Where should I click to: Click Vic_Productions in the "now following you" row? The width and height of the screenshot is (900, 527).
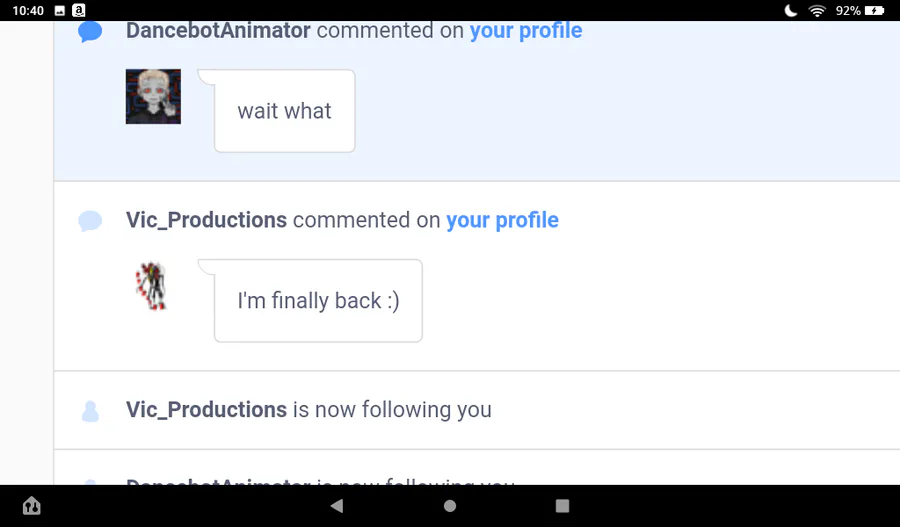click(x=206, y=410)
